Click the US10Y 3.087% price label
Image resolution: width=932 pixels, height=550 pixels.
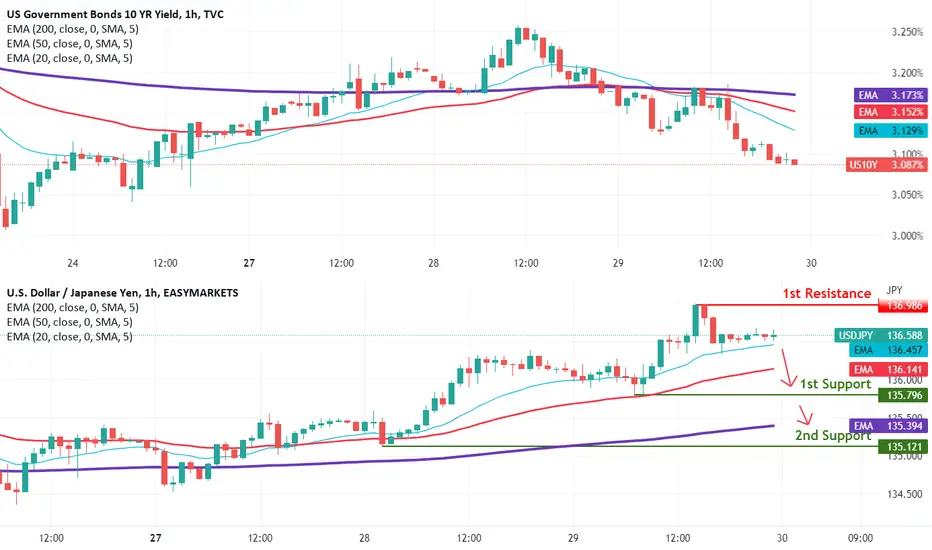coord(886,165)
